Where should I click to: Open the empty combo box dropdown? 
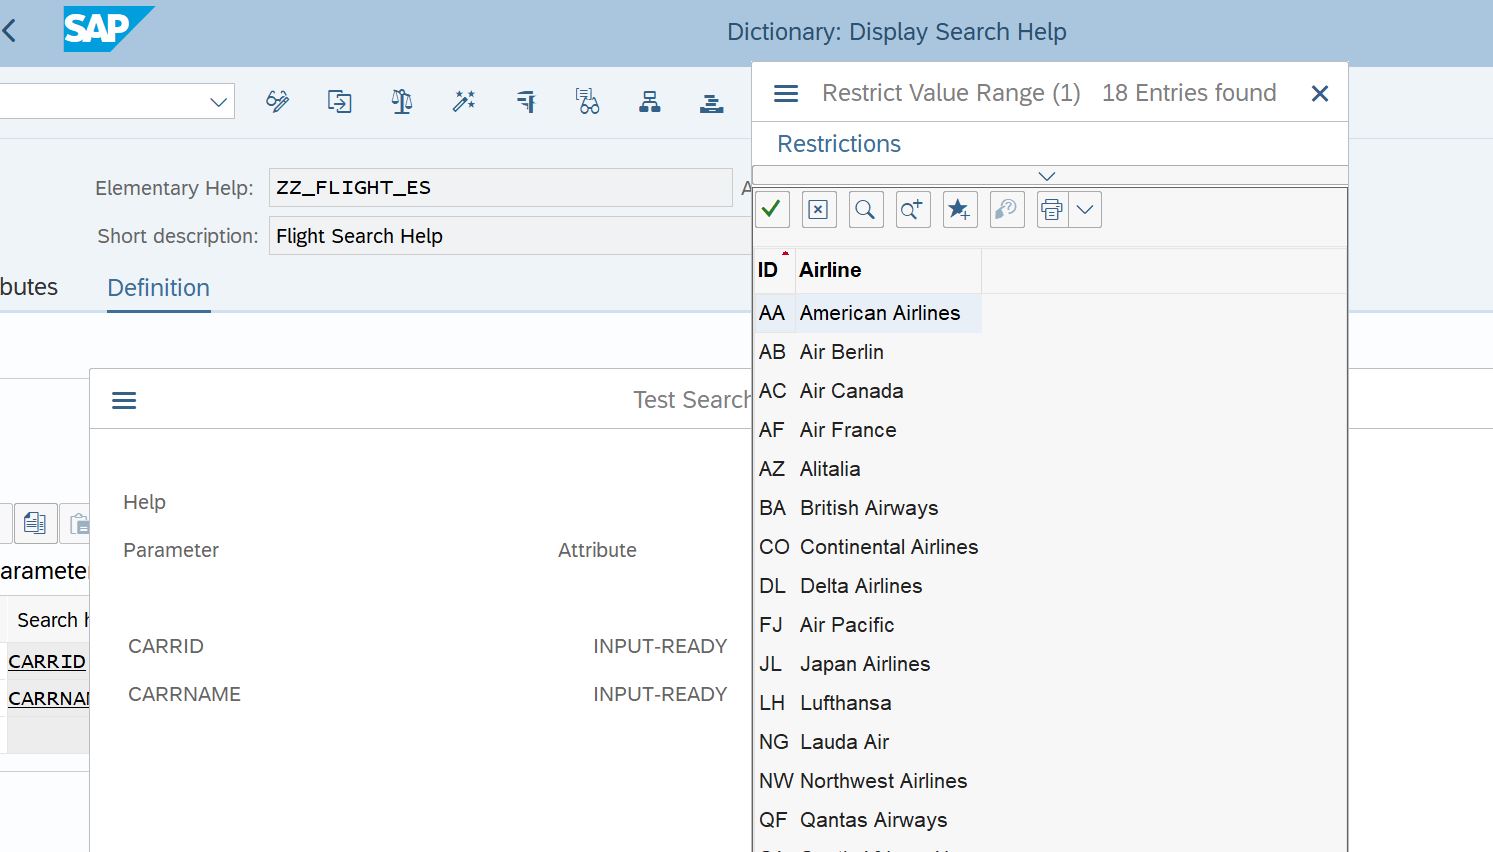[217, 100]
